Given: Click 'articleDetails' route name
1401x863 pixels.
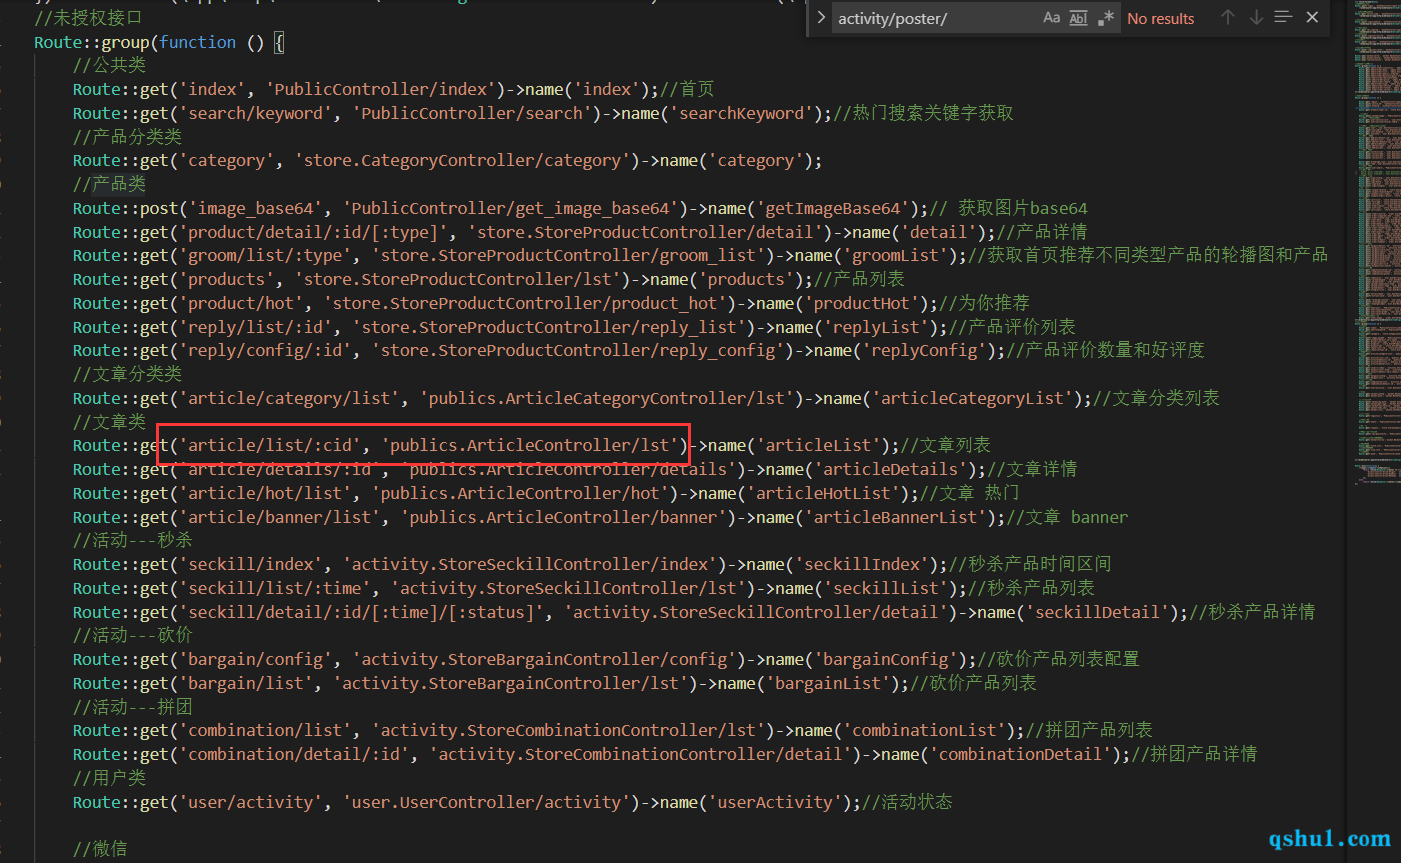Looking at the screenshot, I should click(891, 469).
